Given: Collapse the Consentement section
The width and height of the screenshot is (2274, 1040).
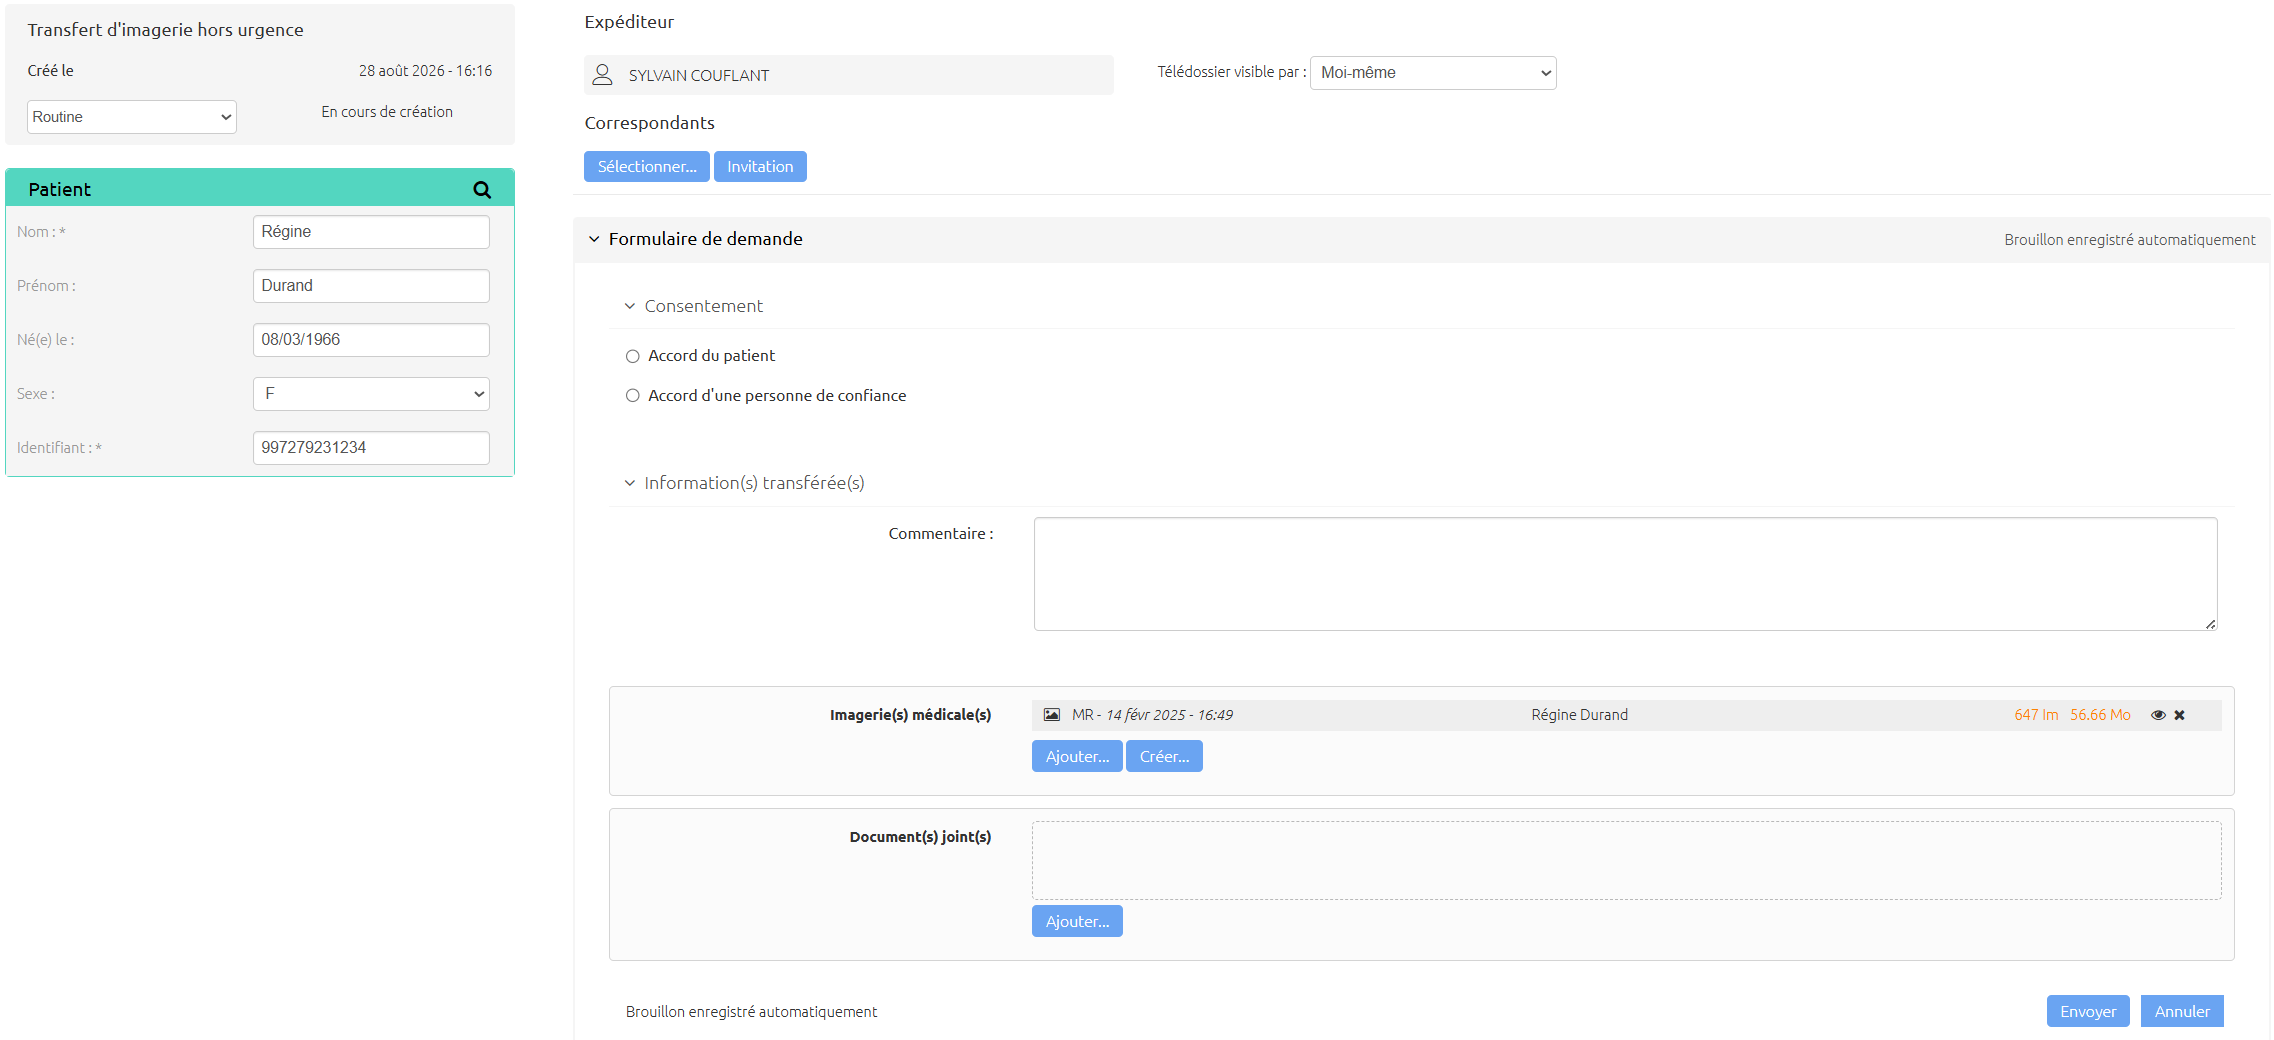Looking at the screenshot, I should (630, 306).
